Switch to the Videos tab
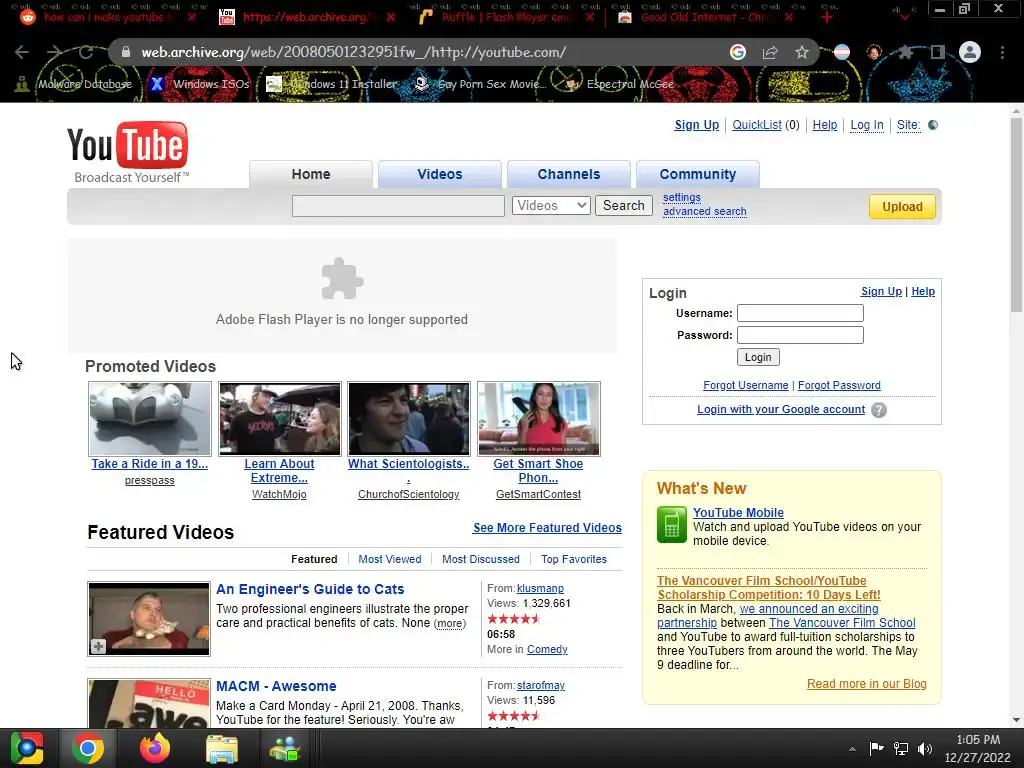 [x=440, y=174]
